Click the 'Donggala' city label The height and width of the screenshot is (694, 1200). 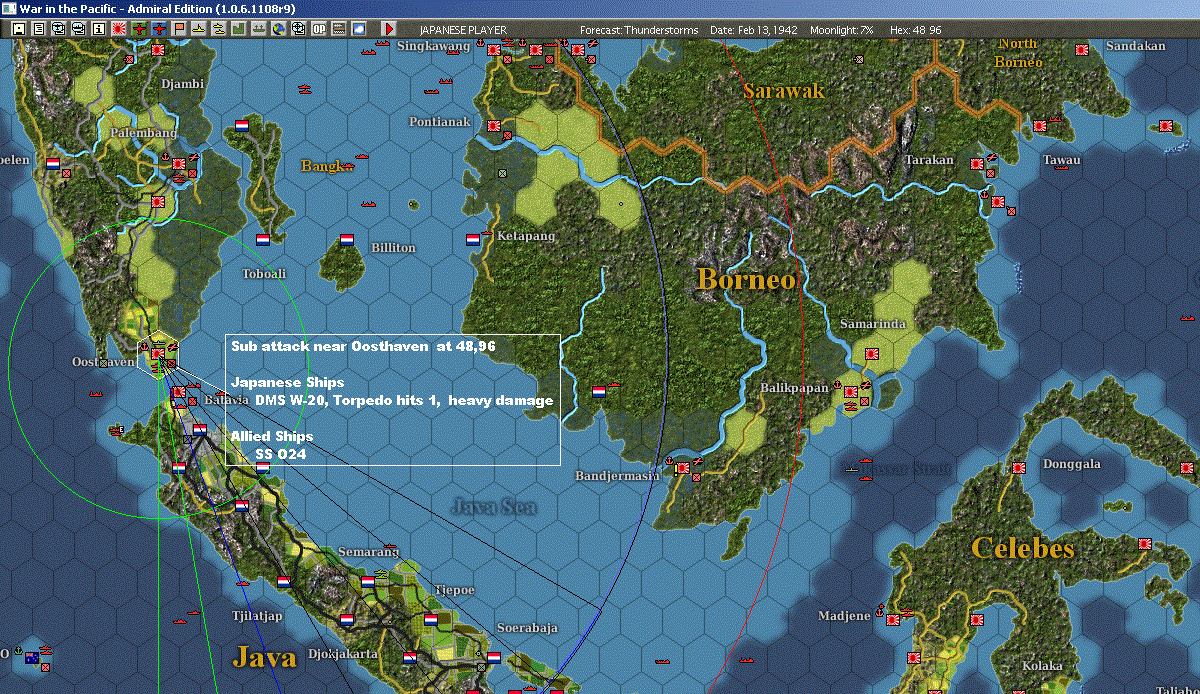coord(1072,464)
